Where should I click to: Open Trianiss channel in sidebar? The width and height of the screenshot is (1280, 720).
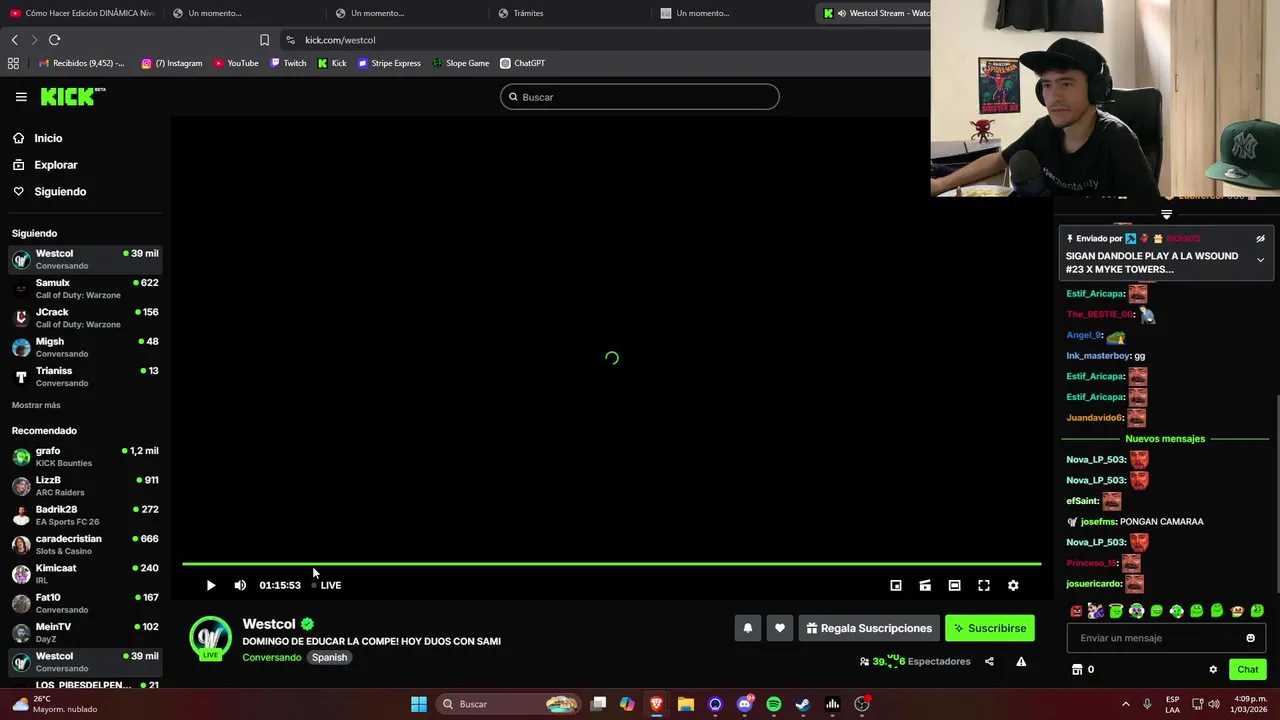coord(85,376)
